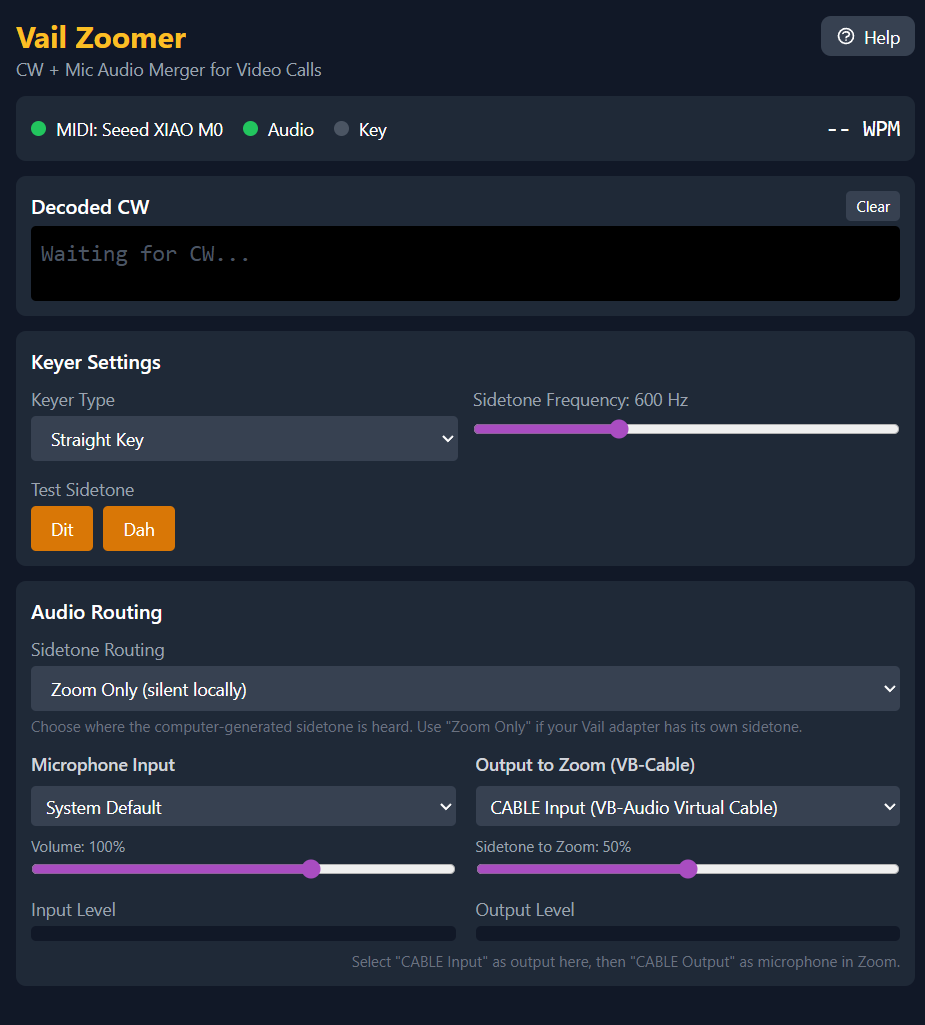Screen dimensions: 925x1025
Task: Click the Help question mark icon
Action: (847, 35)
